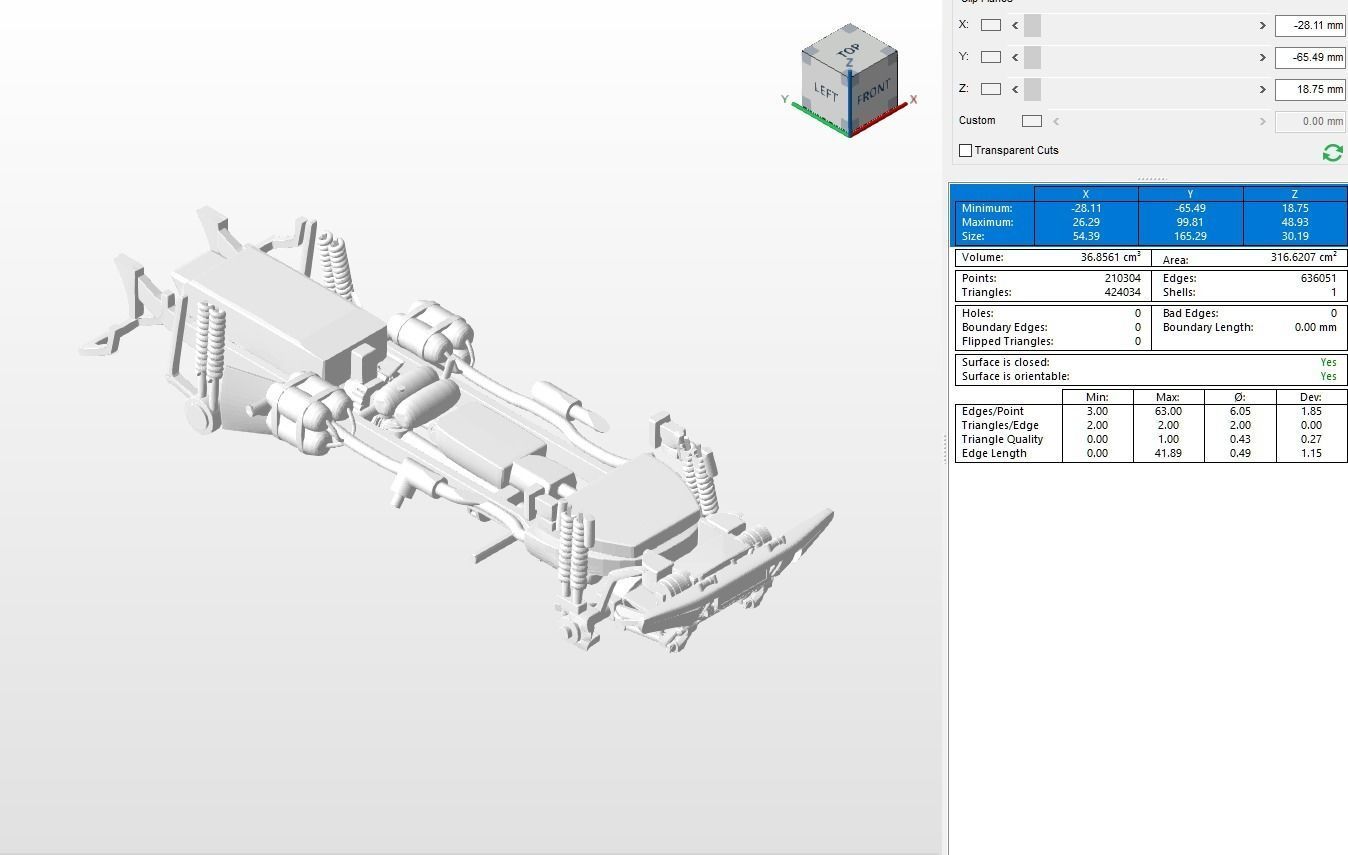Click the left arrow of the Z clip slider
Screen dimensions: 1348x855
point(1015,89)
